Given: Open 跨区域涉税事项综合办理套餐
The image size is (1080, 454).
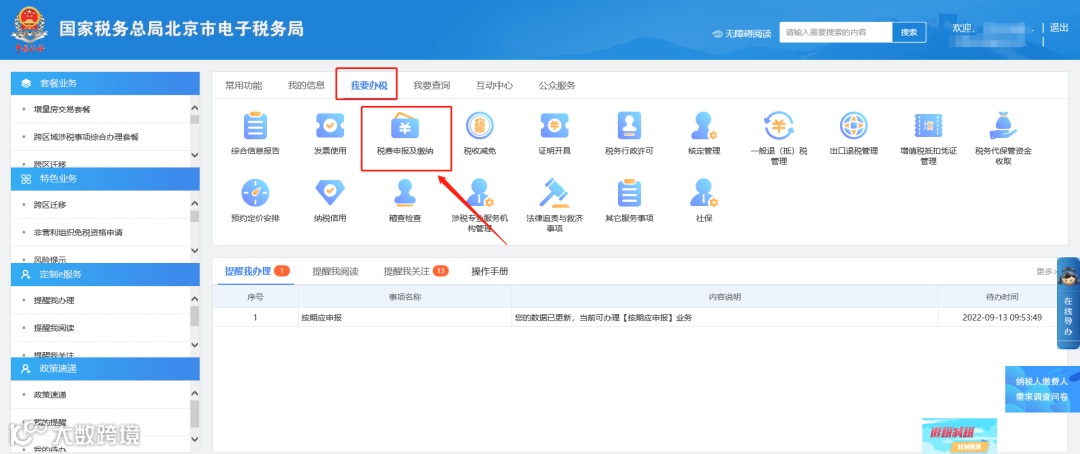Looking at the screenshot, I should [86, 136].
